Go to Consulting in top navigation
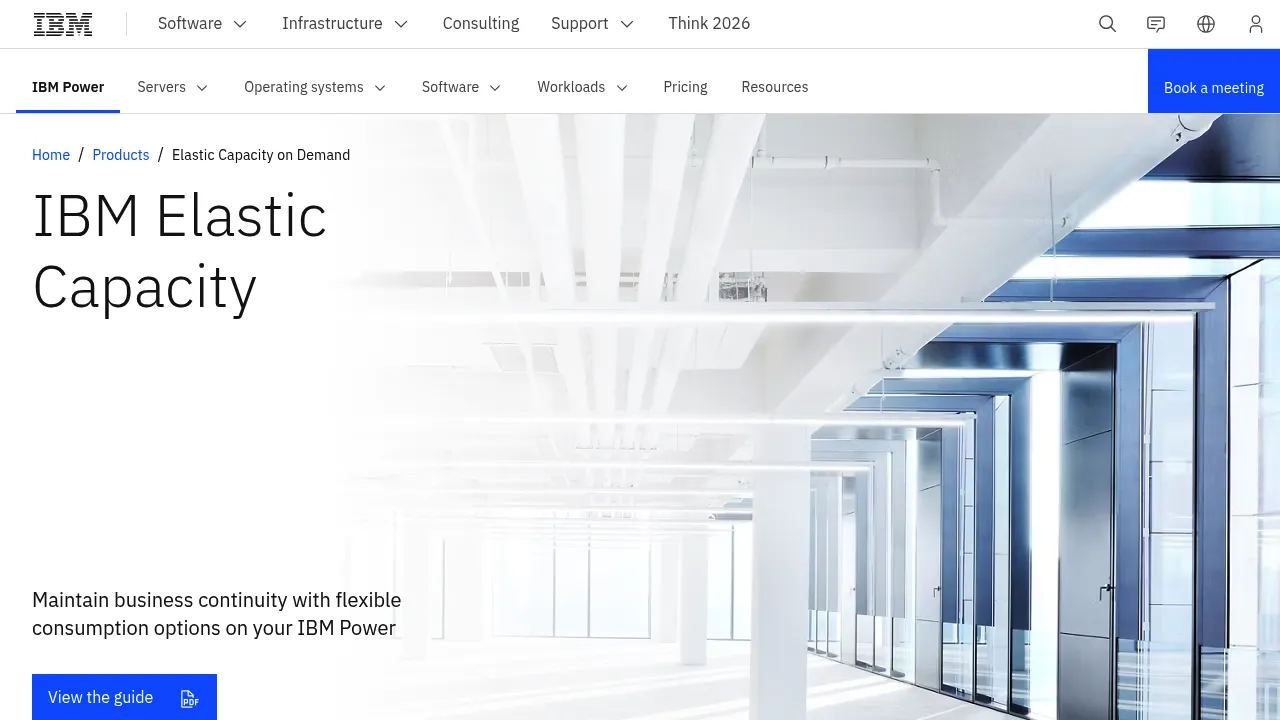The height and width of the screenshot is (720, 1280). coord(481,24)
